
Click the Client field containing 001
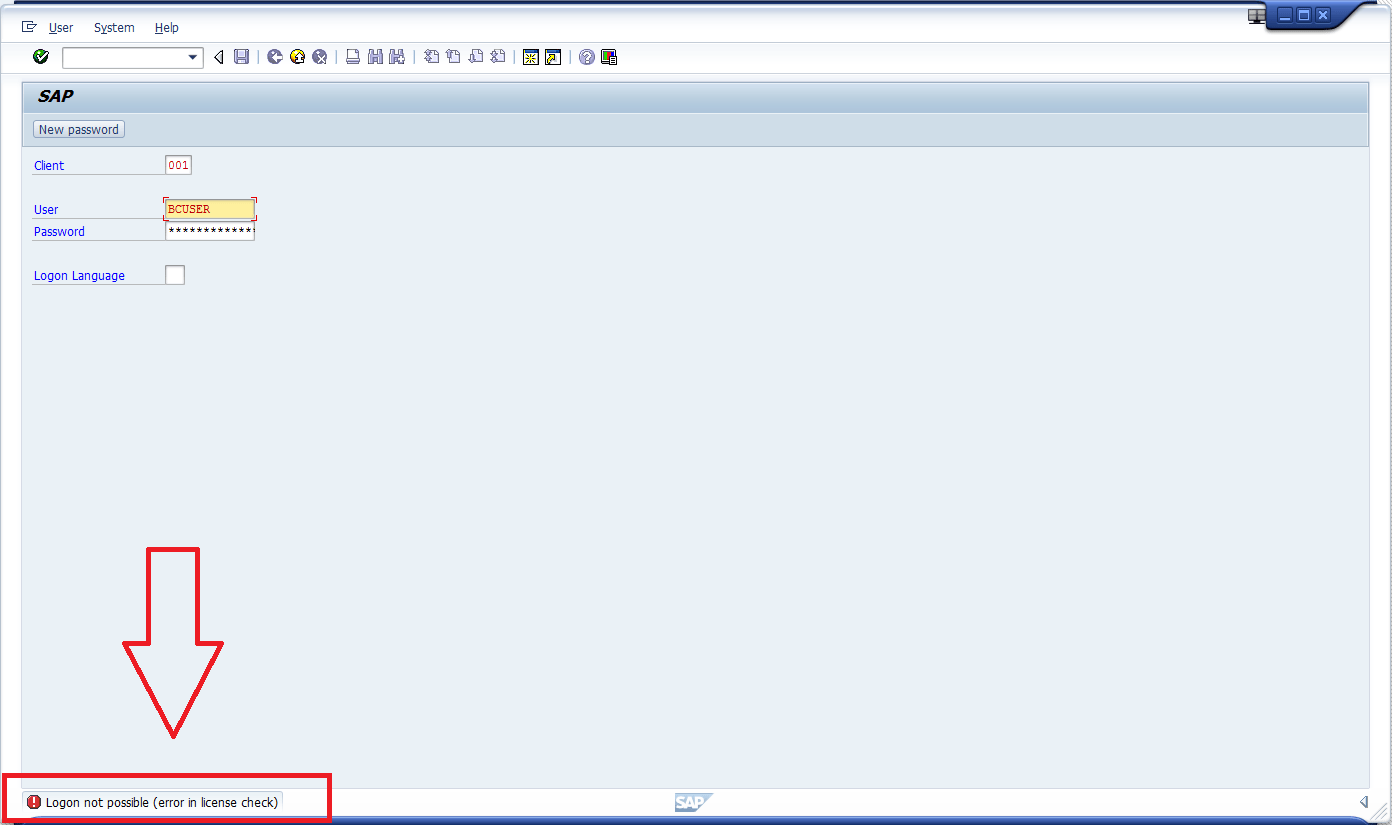(x=178, y=165)
